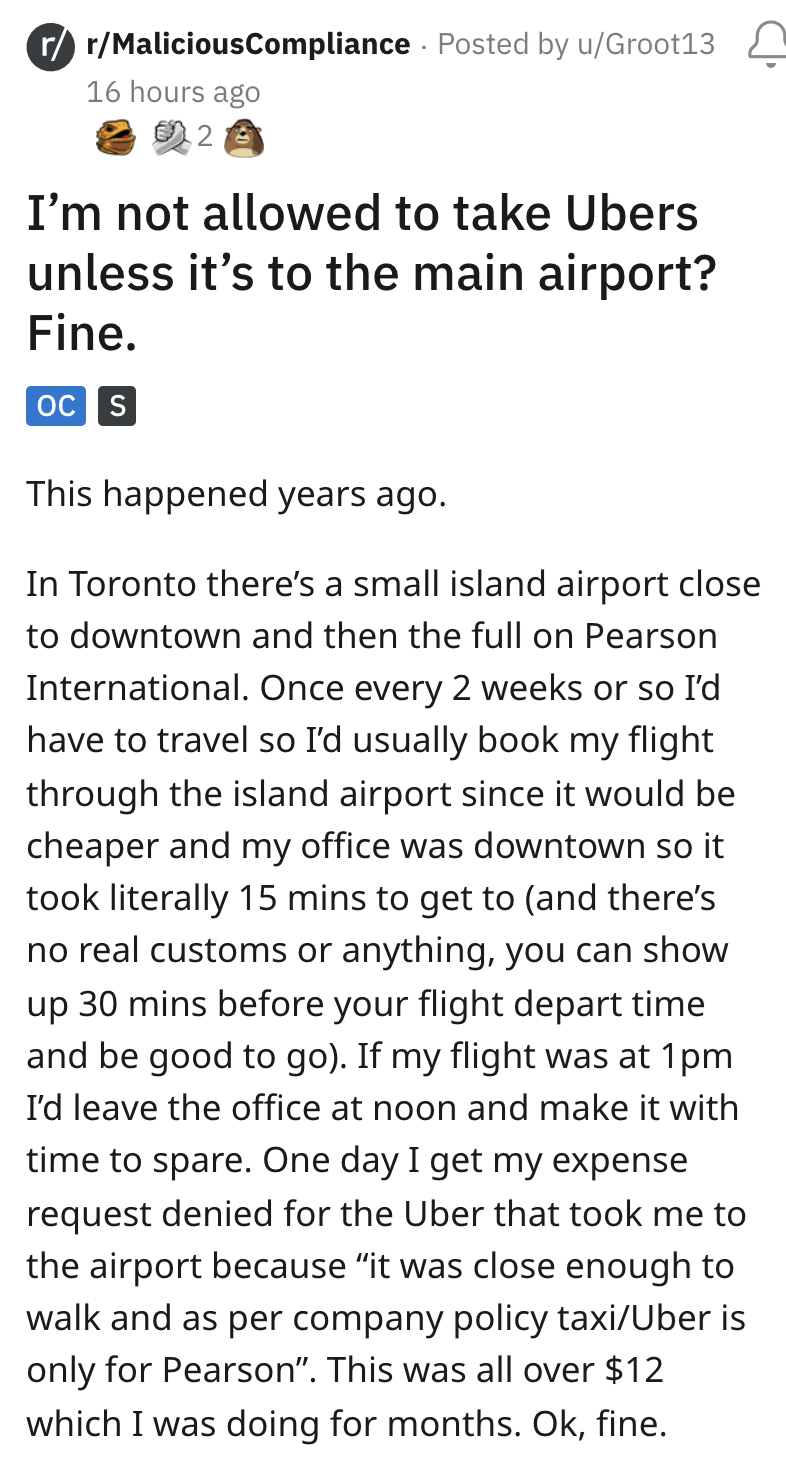This screenshot has height=1466, width=786.
Task: Click the brown bear award icon
Action: (x=244, y=137)
